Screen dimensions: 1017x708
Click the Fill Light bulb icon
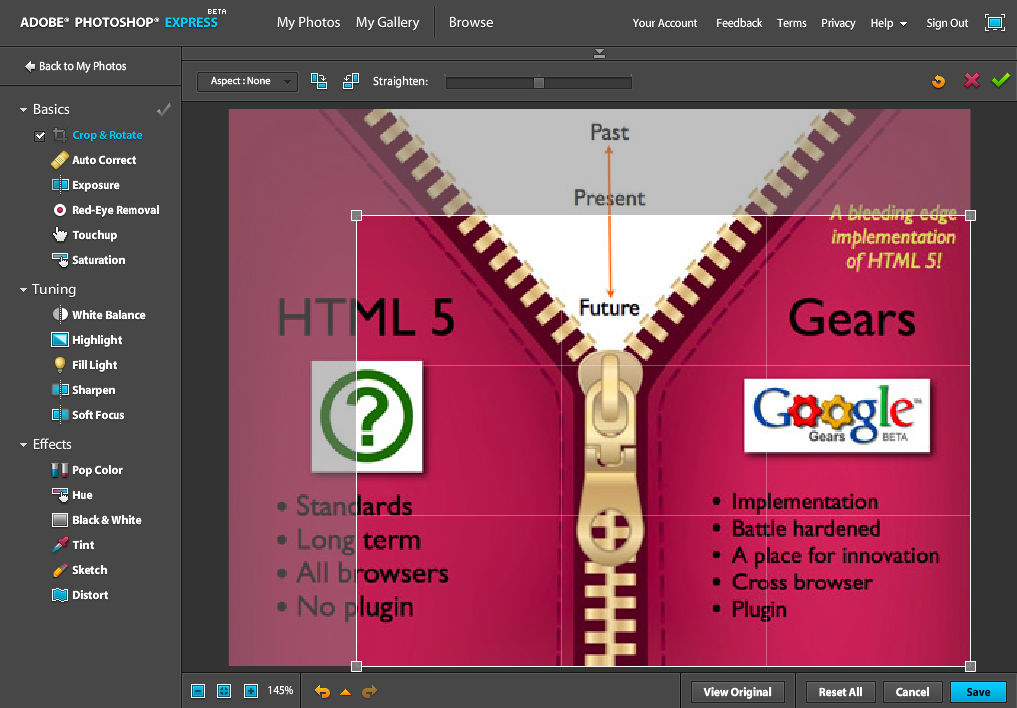(x=60, y=364)
